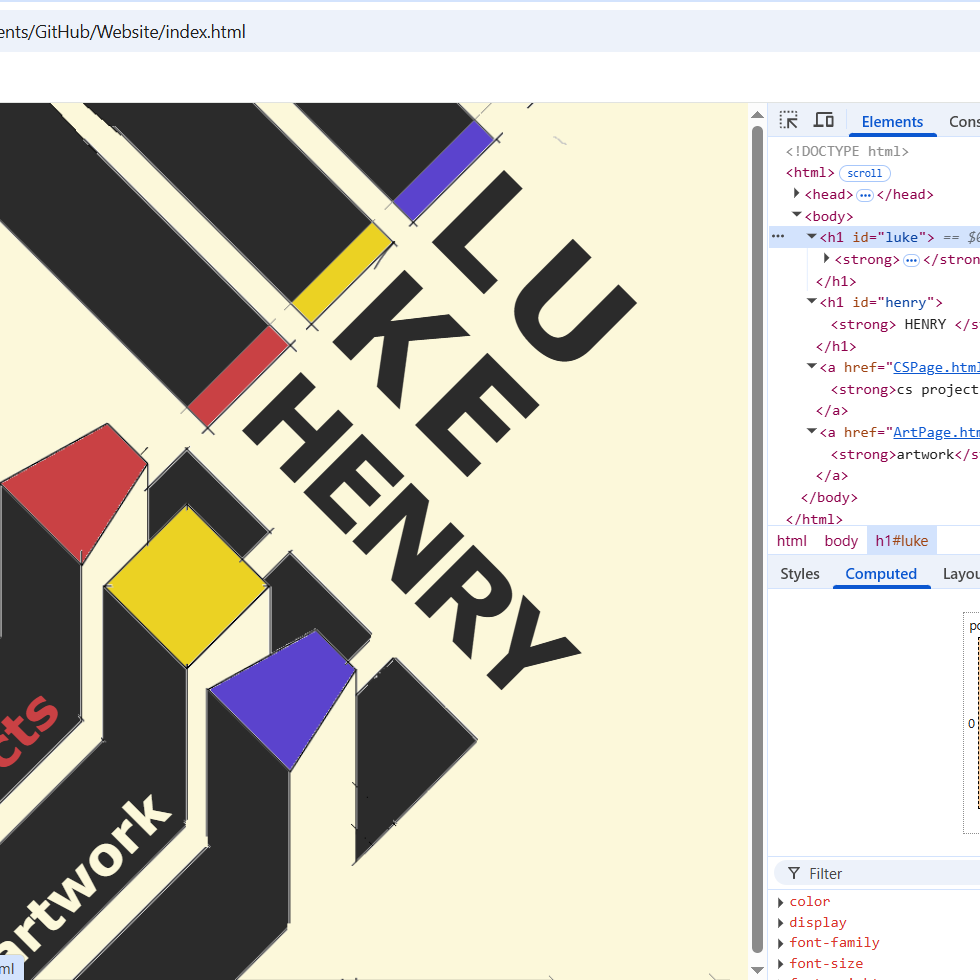Screen dimensions: 980x980
Task: Expand the color computed property
Action: click(x=781, y=902)
